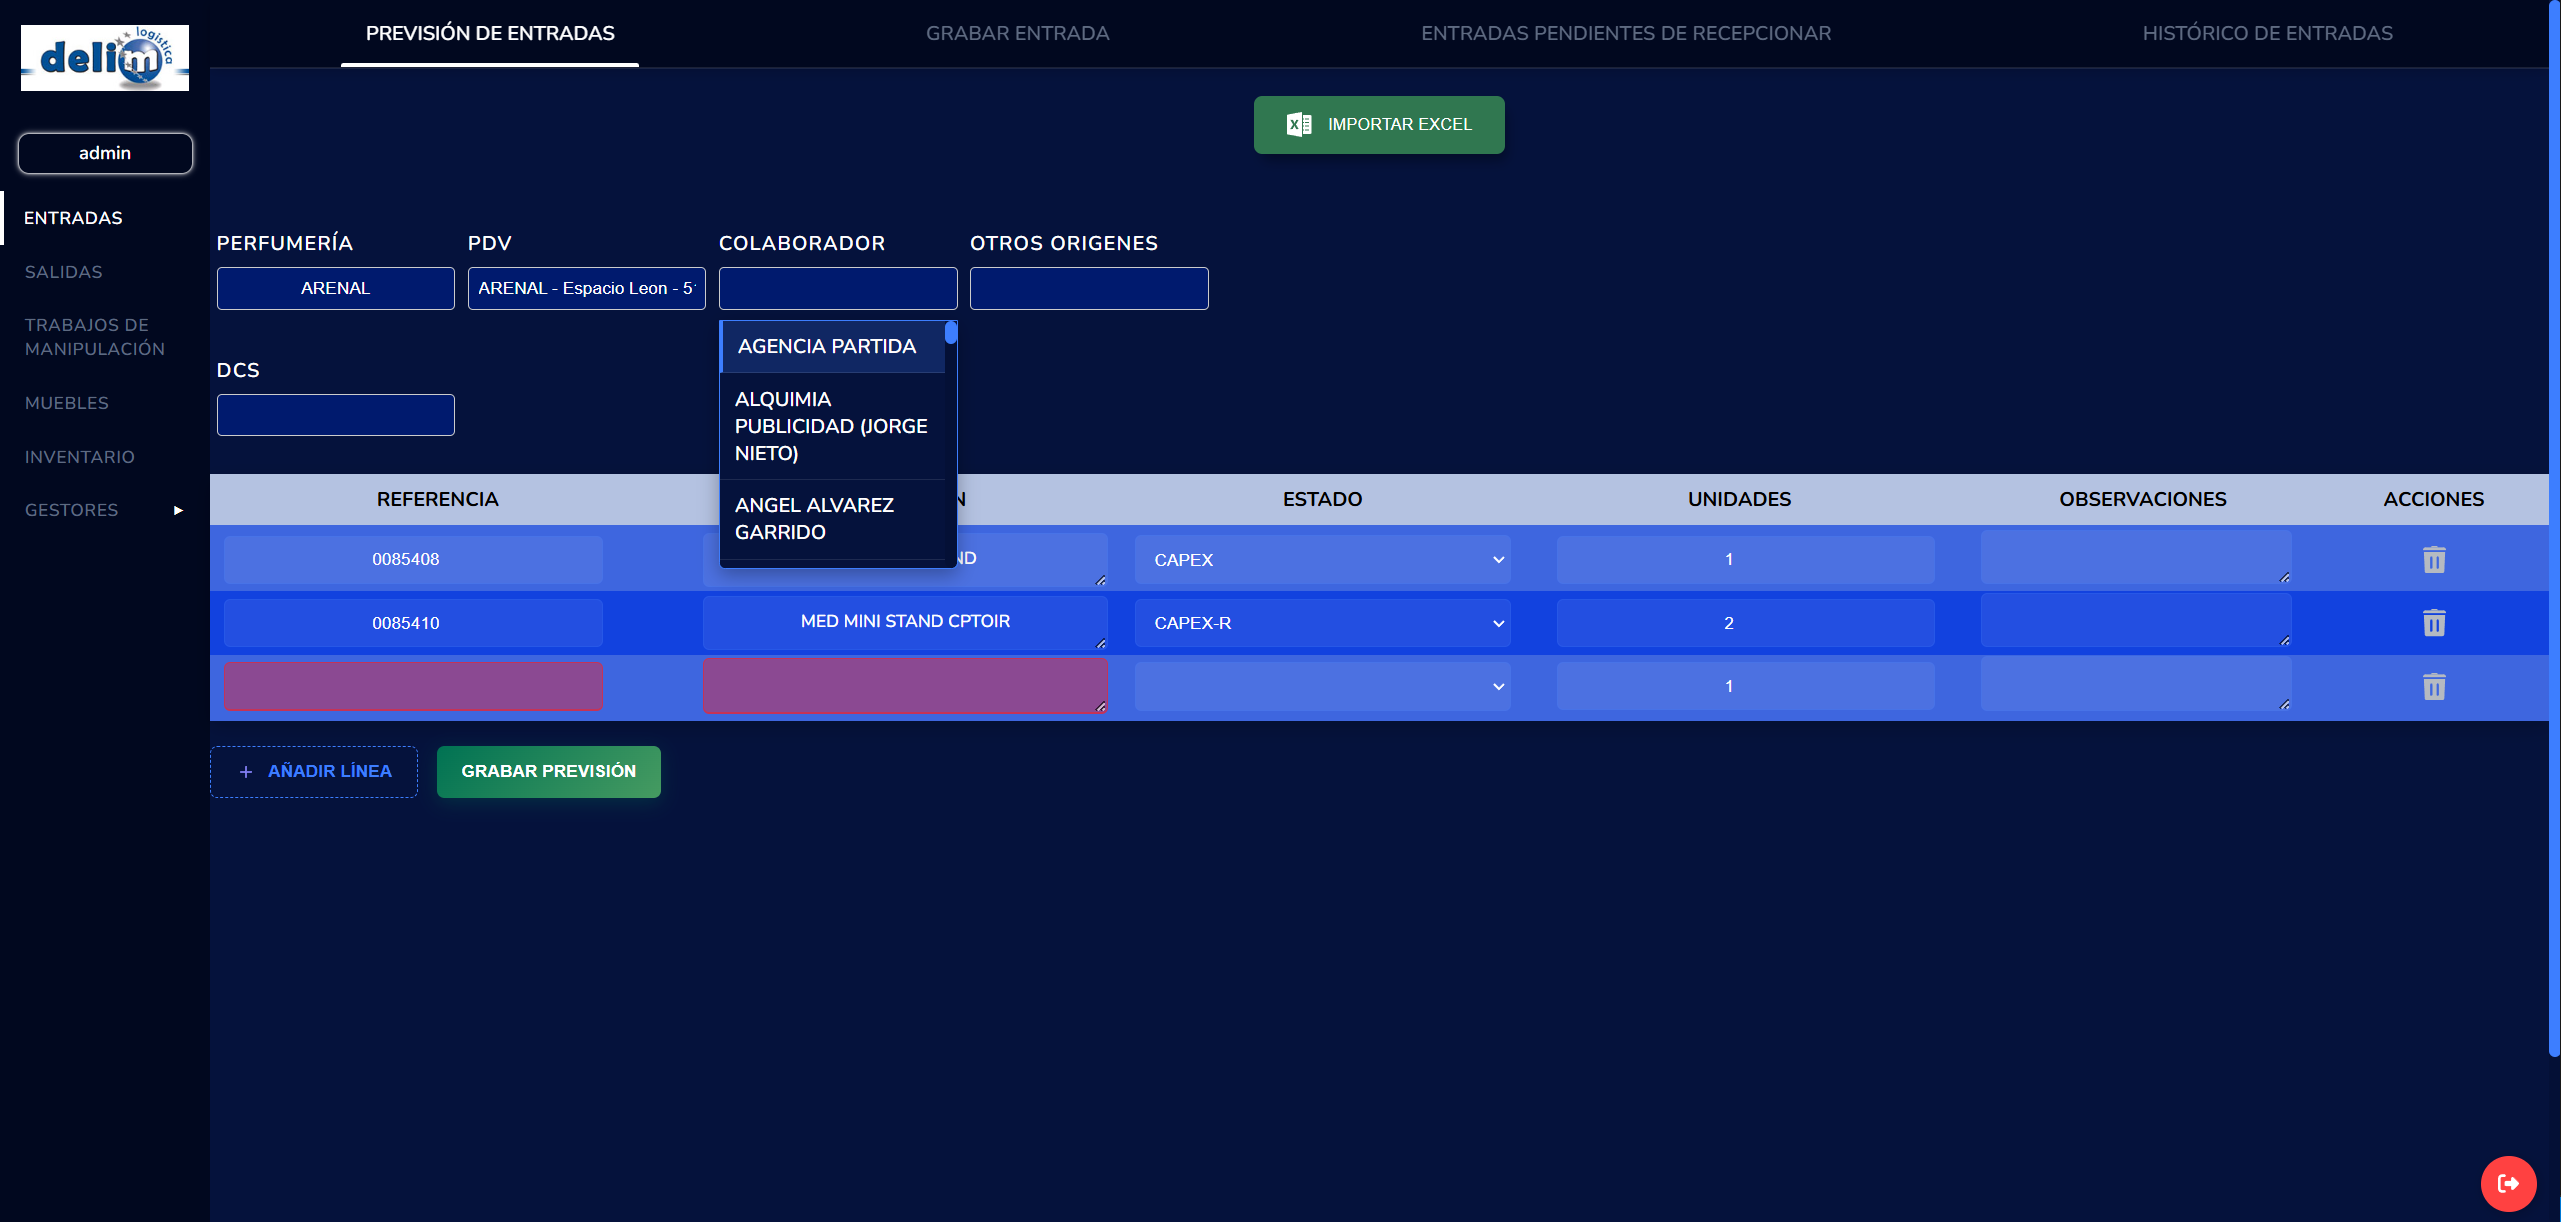Screen dimensions: 2561x1222
Task: Click the empty red Referencia field
Action: tap(413, 687)
